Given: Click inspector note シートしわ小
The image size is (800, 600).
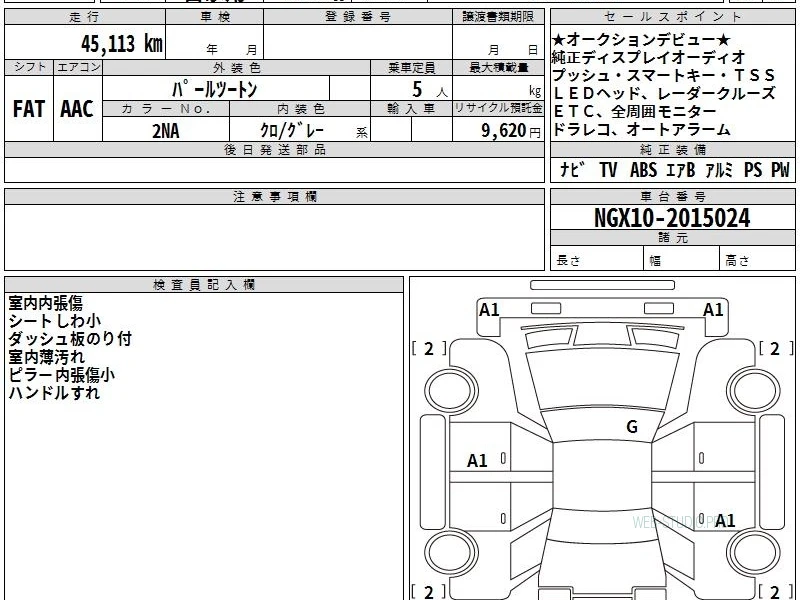Looking at the screenshot, I should click(55, 321).
